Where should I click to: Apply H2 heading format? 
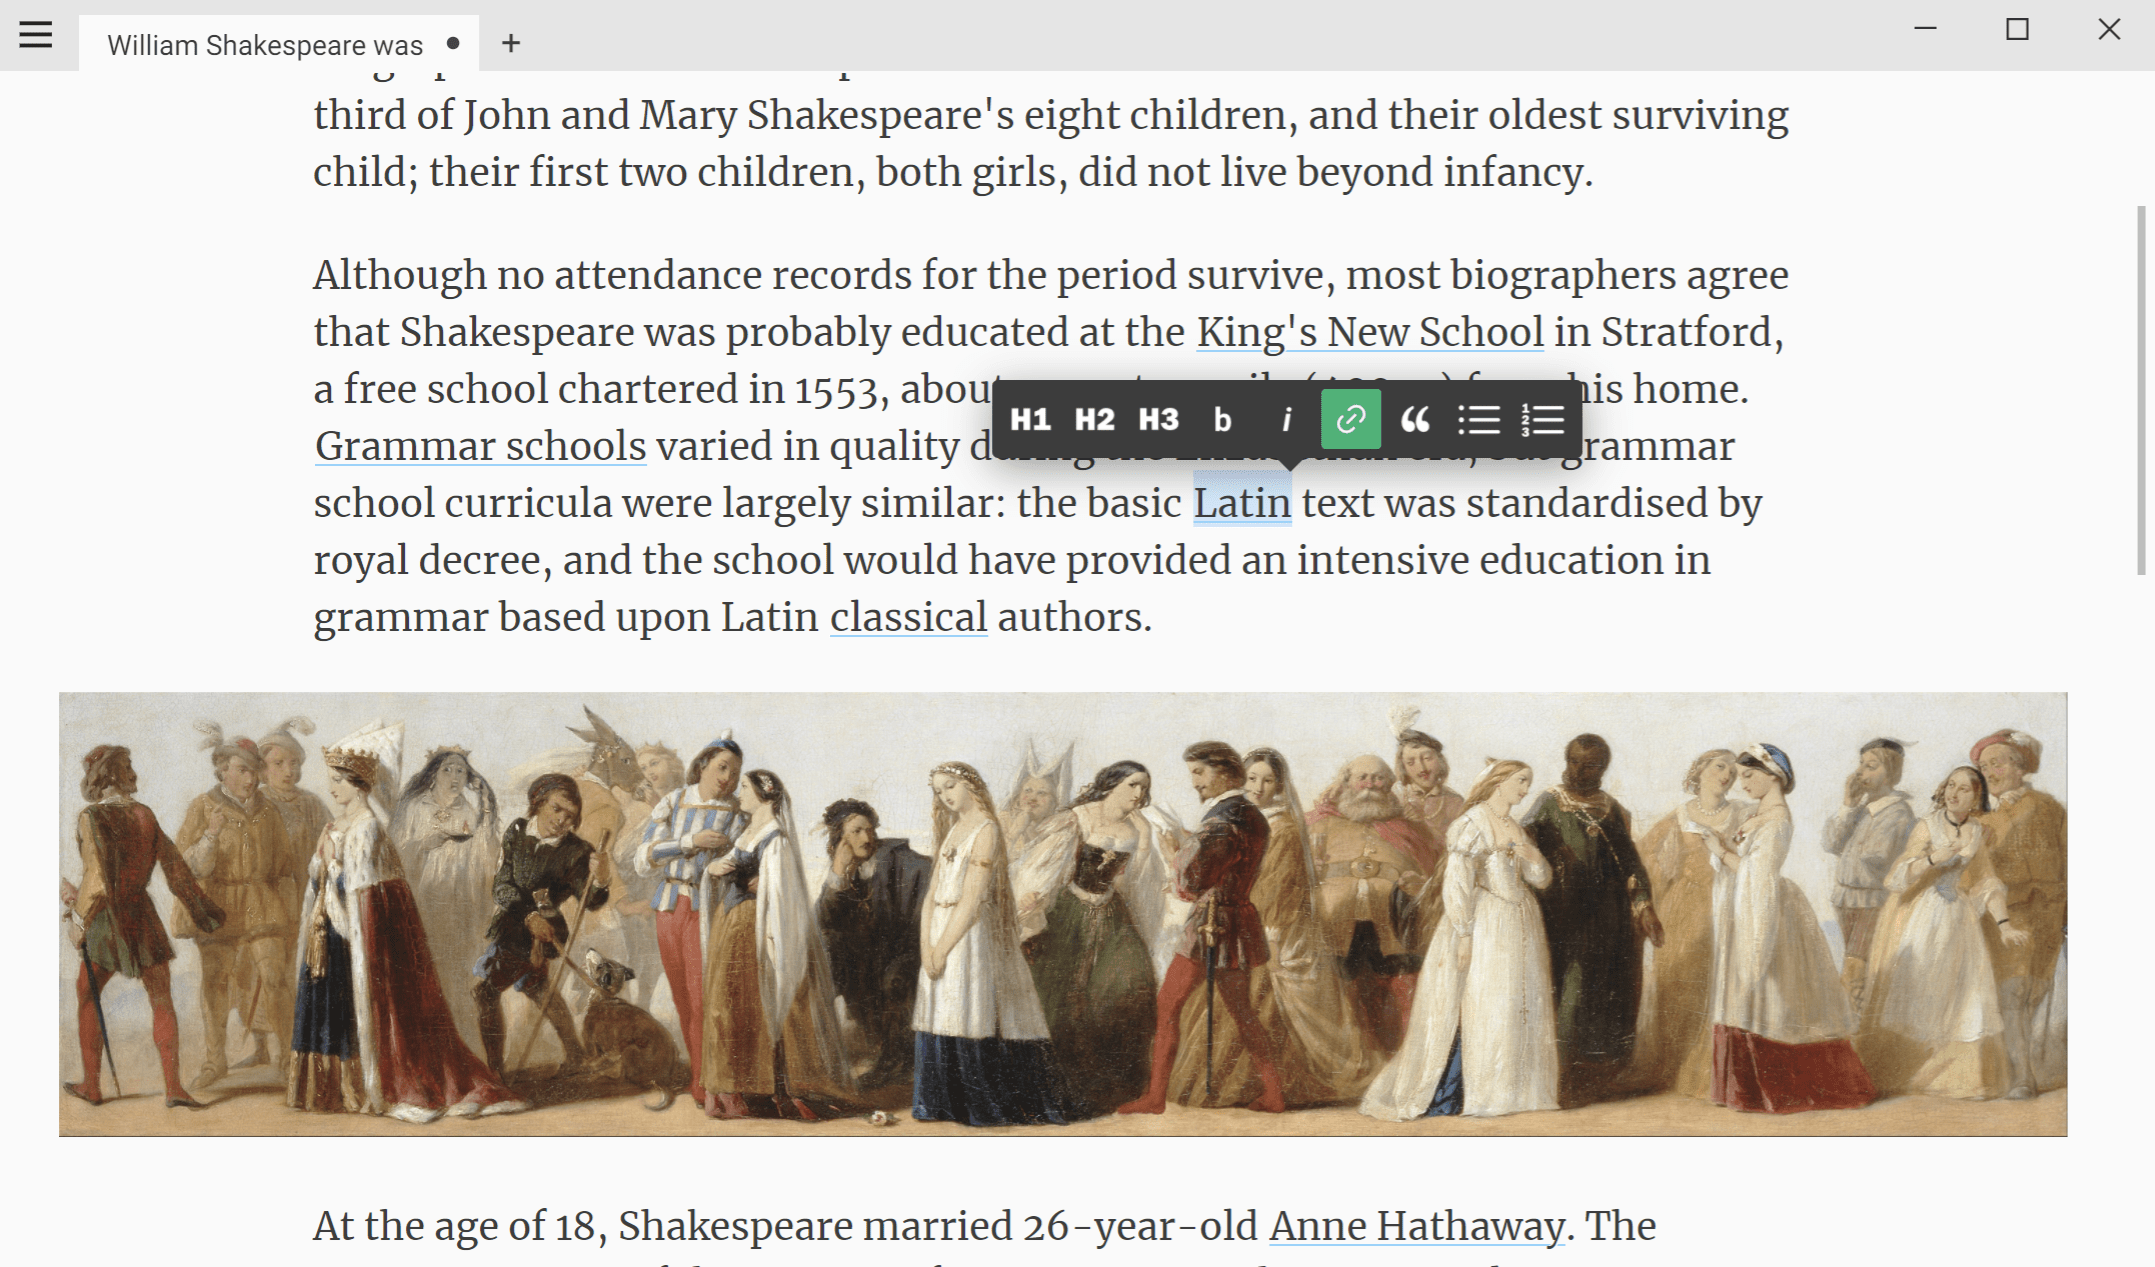(1094, 419)
